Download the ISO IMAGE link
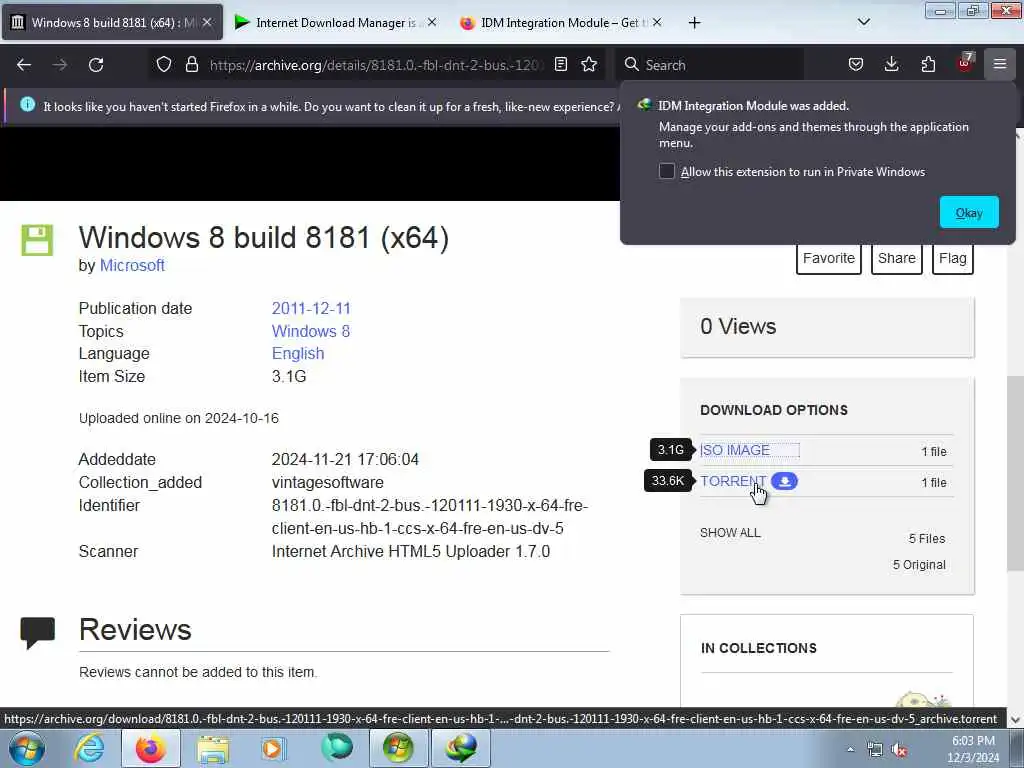1024x768 pixels. (735, 450)
